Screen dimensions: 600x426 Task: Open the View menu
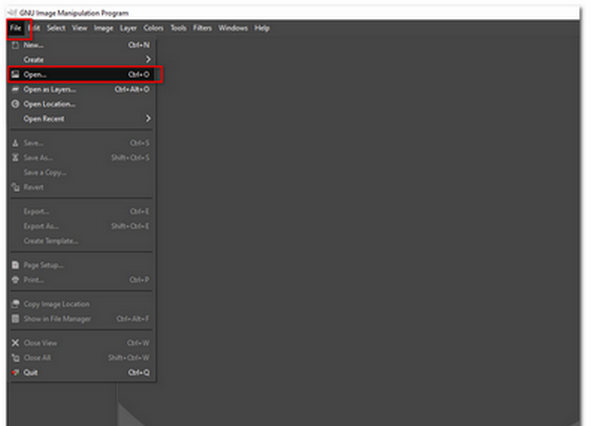(x=80, y=28)
